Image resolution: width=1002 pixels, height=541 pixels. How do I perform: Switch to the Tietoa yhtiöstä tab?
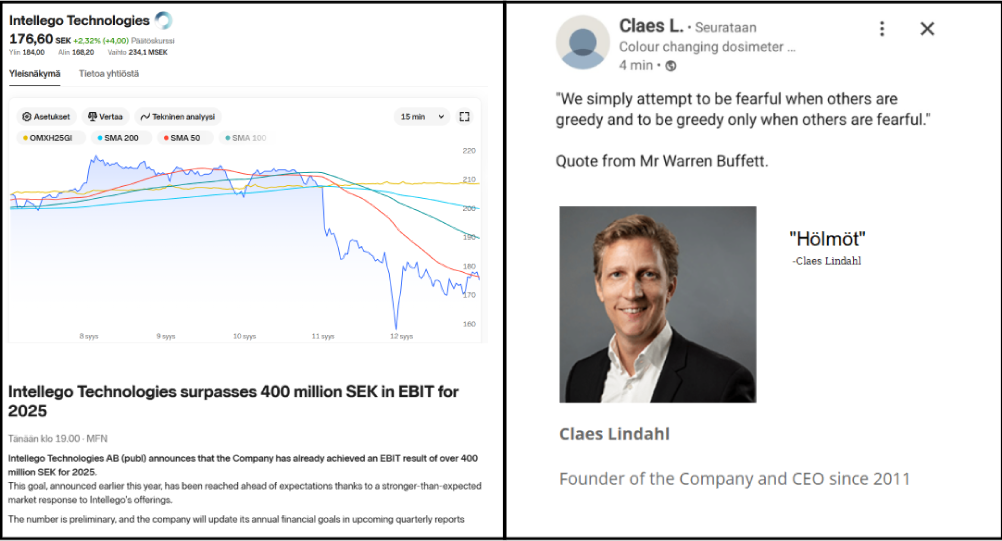click(x=109, y=73)
